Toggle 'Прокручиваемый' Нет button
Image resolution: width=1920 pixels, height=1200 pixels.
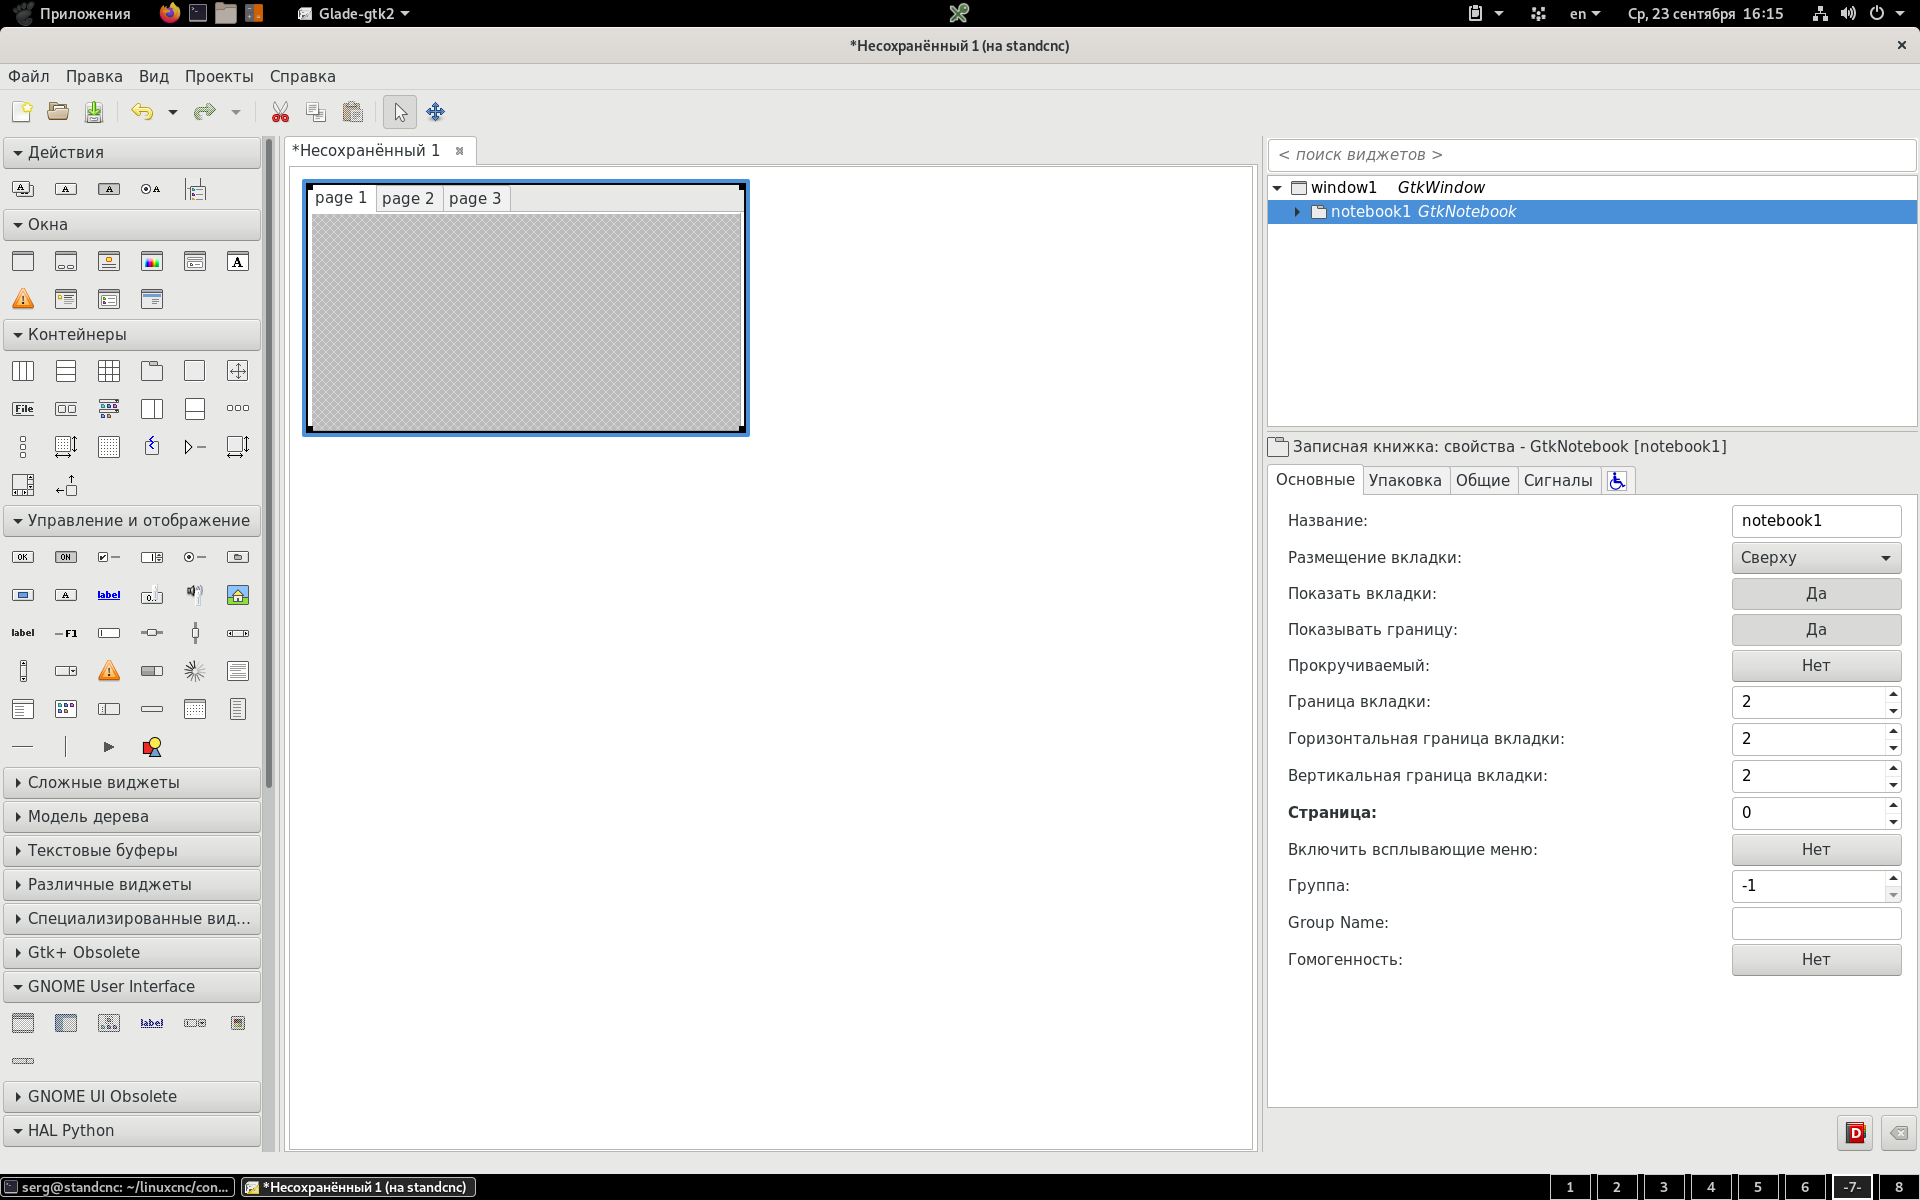tap(1815, 666)
